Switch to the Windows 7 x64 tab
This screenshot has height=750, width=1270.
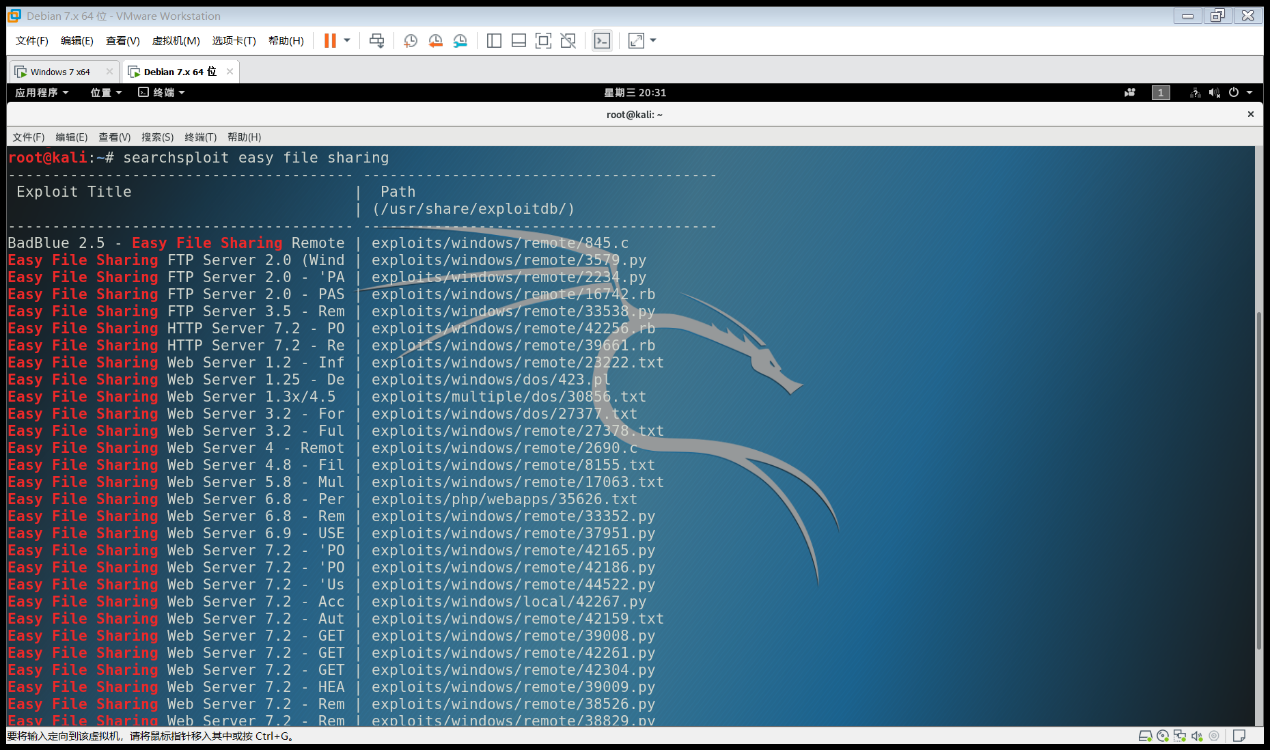point(63,71)
